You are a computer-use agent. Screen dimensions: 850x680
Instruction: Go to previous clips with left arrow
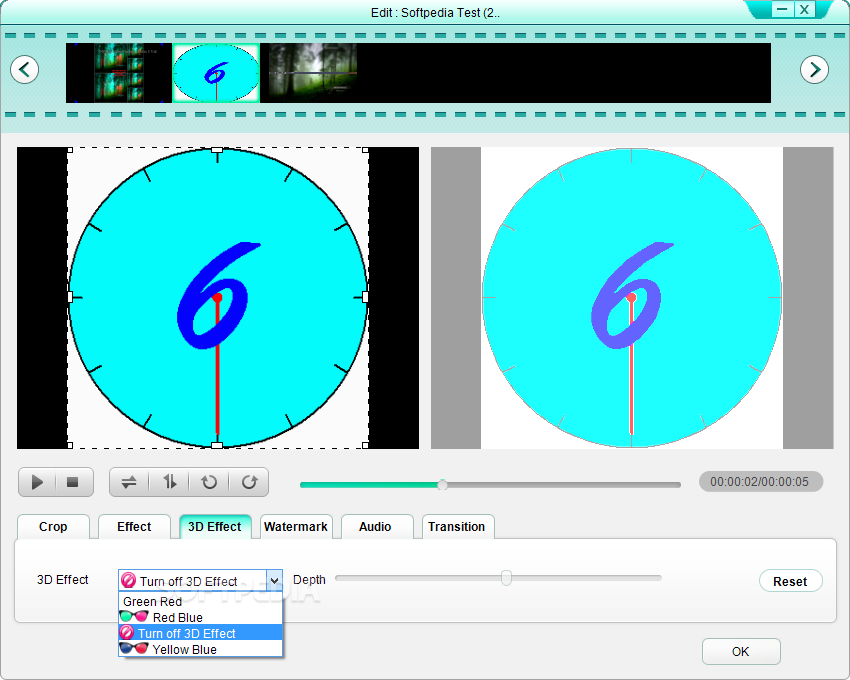pos(24,69)
